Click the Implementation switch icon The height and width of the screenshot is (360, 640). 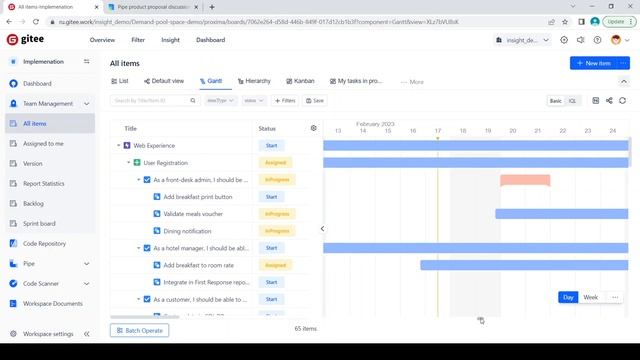87,62
